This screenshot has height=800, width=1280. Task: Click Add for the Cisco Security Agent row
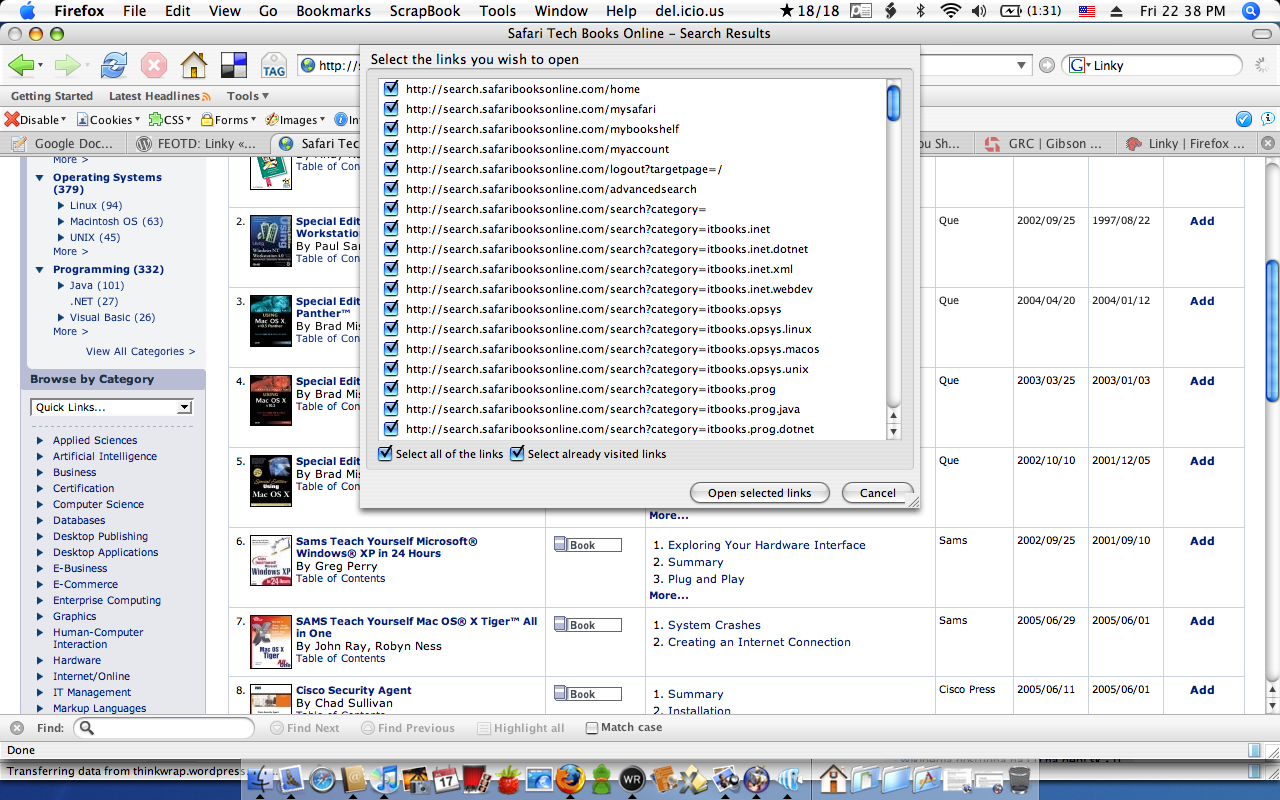point(1202,690)
